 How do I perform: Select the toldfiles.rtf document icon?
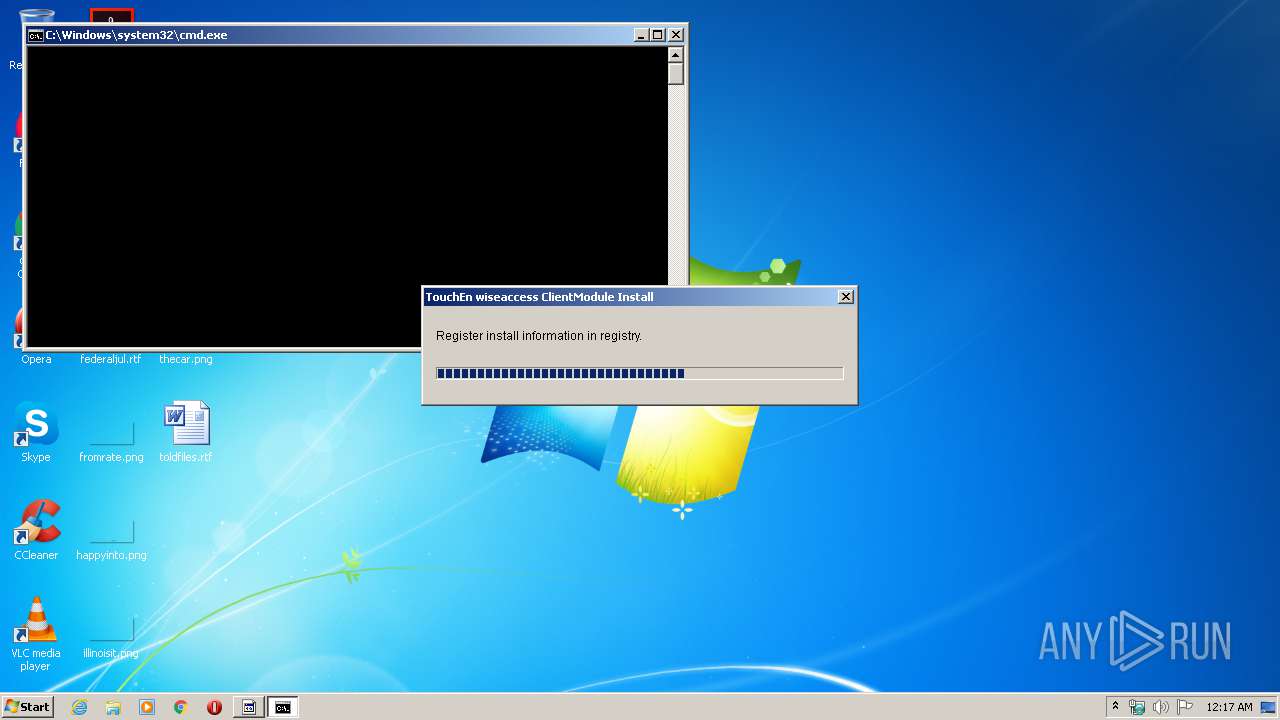pyautogui.click(x=186, y=433)
